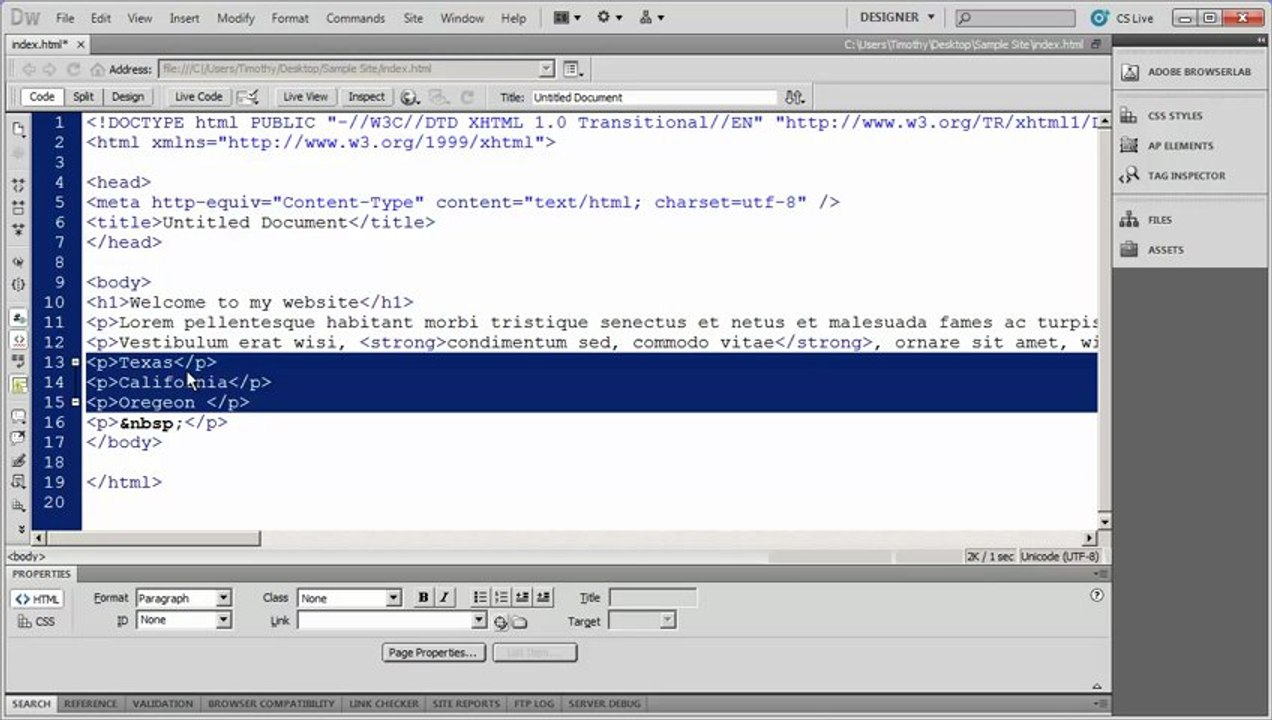
Task: Open the Window menu
Action: pos(462,18)
